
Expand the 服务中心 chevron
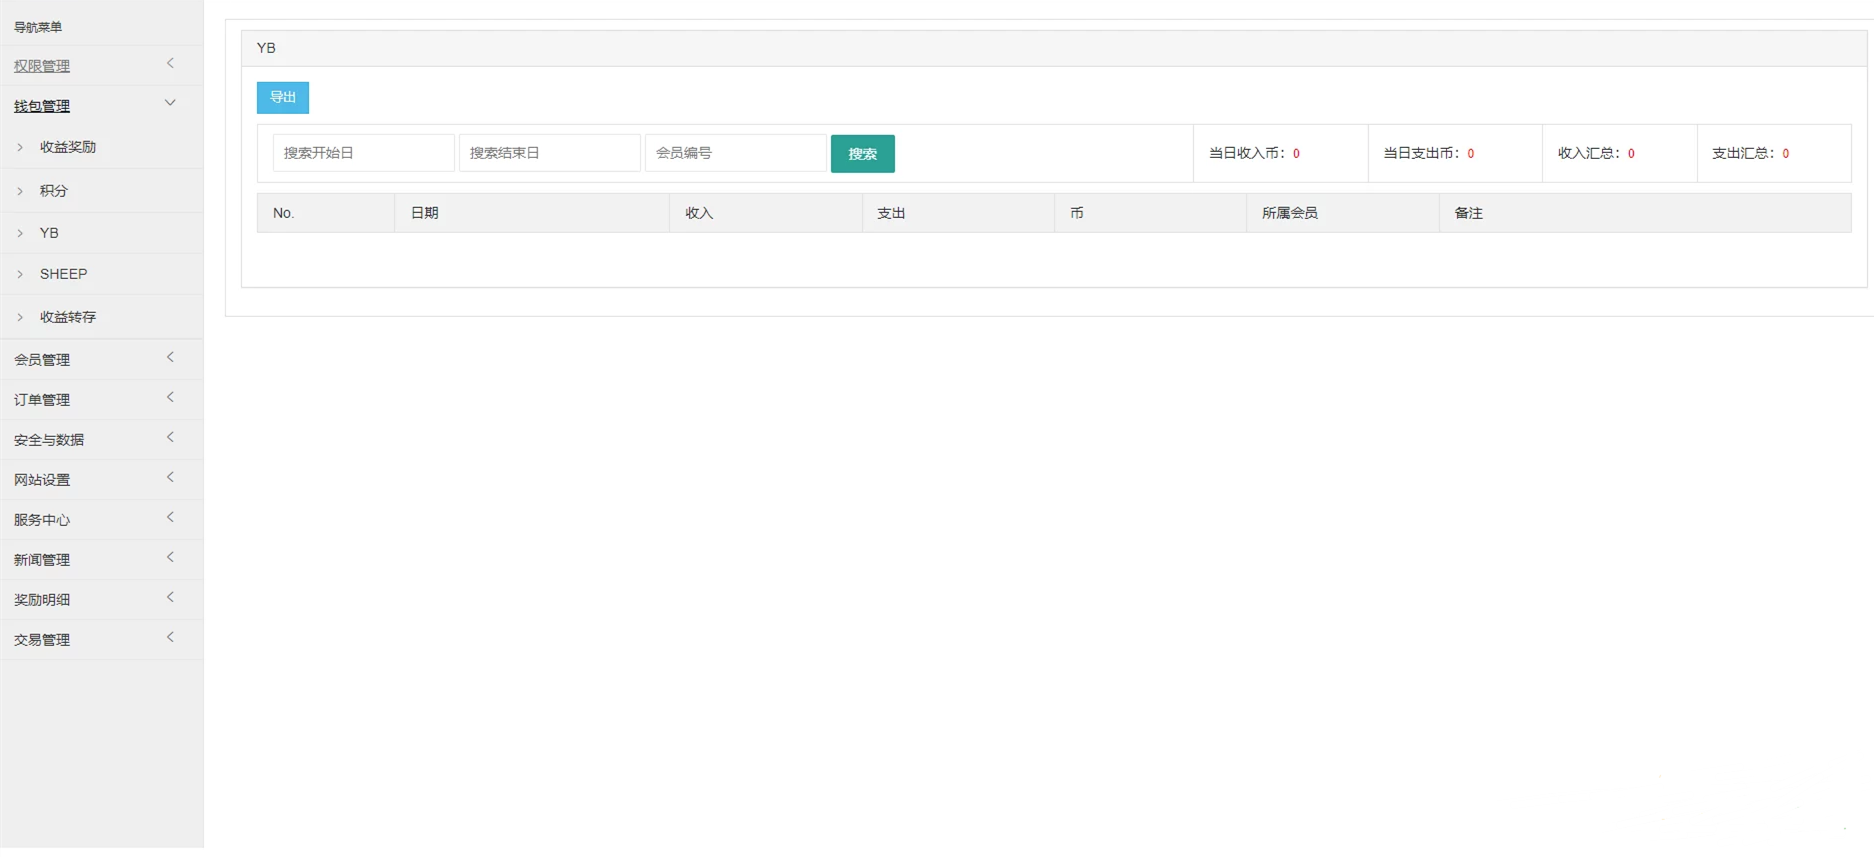click(x=170, y=518)
